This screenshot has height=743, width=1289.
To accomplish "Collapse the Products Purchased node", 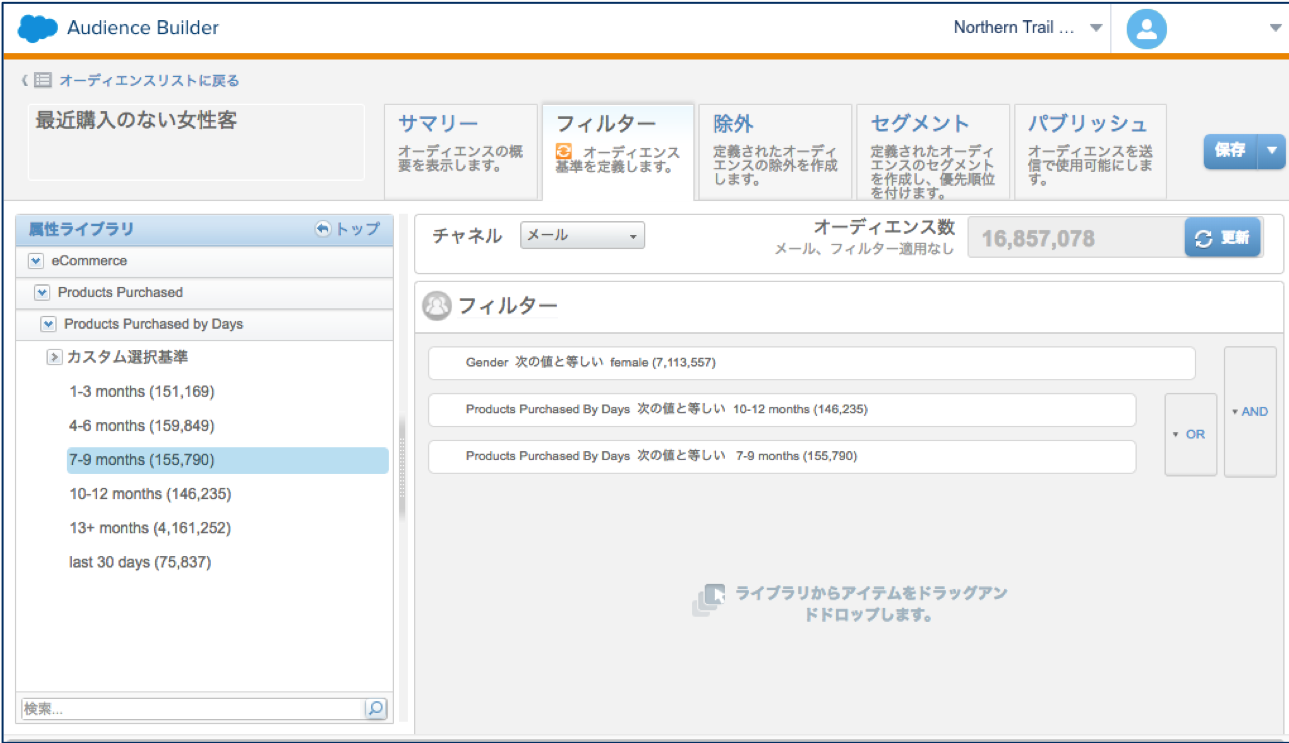I will [x=42, y=293].
